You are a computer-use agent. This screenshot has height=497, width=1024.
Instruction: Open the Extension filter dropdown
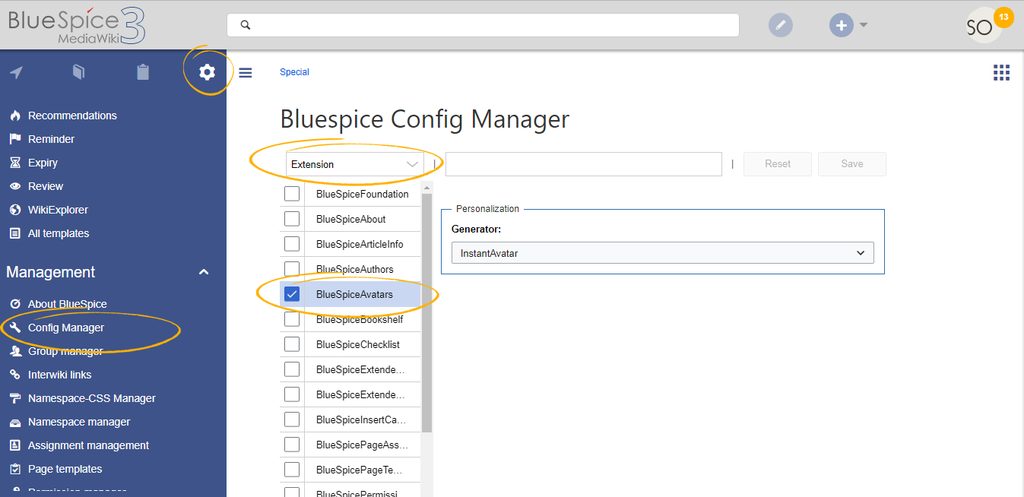point(355,165)
